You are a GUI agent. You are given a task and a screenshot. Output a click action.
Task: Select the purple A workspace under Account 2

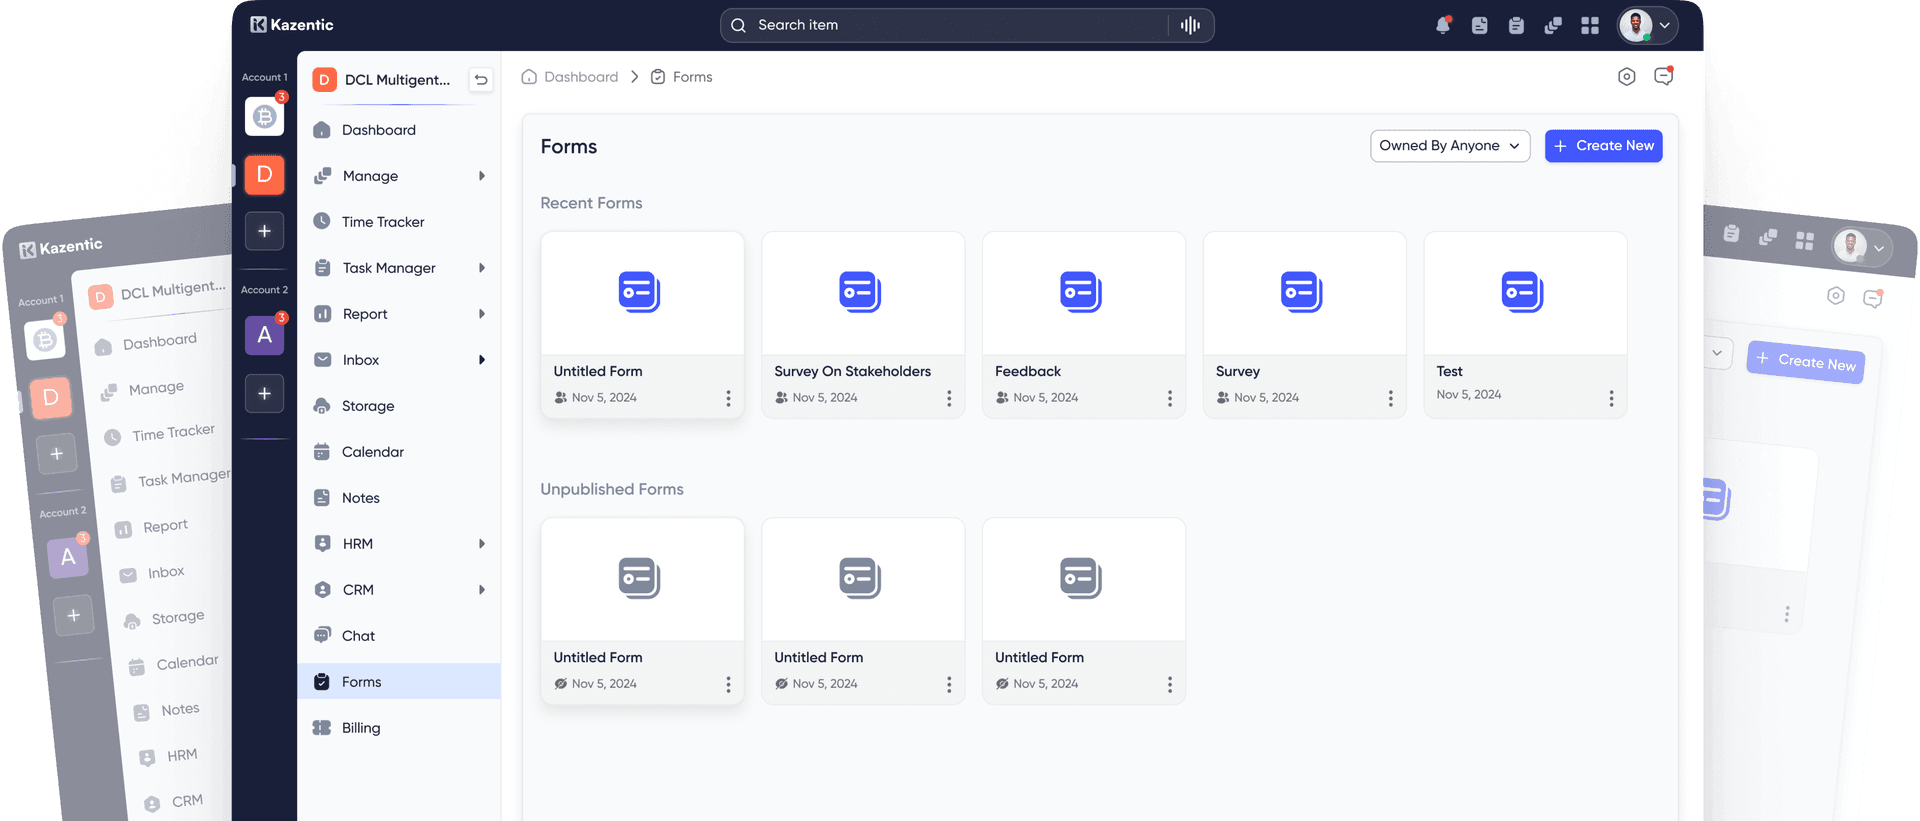(x=264, y=335)
